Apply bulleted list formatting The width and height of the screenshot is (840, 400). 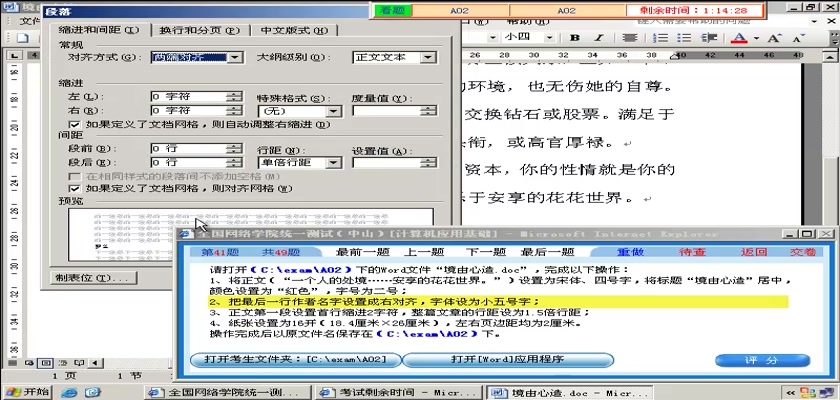tap(684, 37)
